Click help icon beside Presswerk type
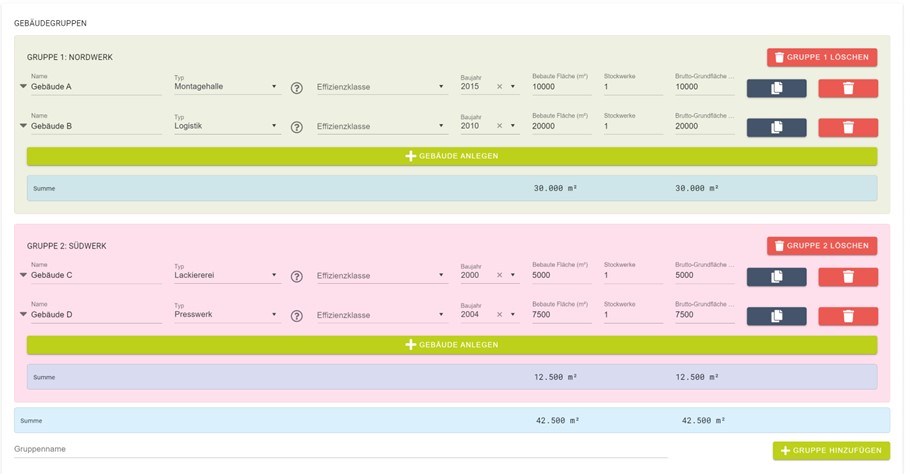 point(297,316)
